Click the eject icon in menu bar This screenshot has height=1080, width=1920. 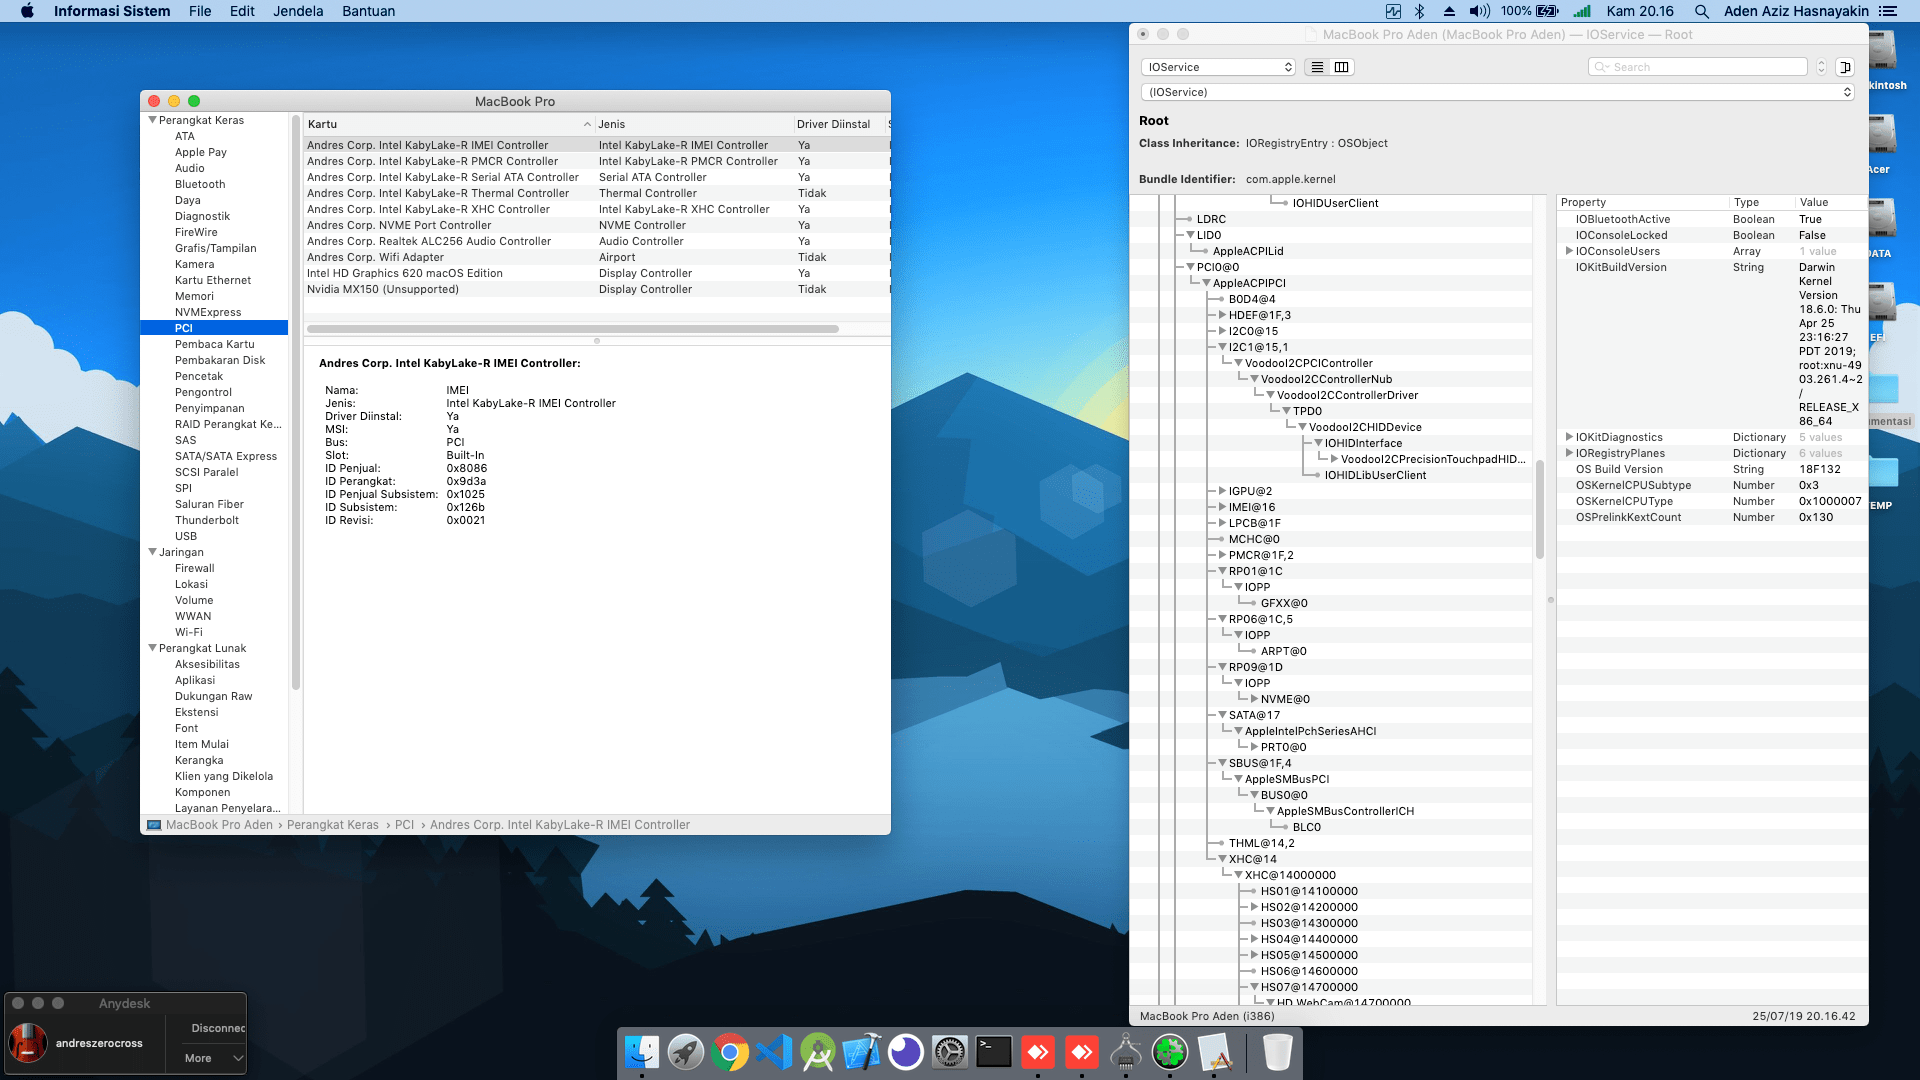(1449, 11)
